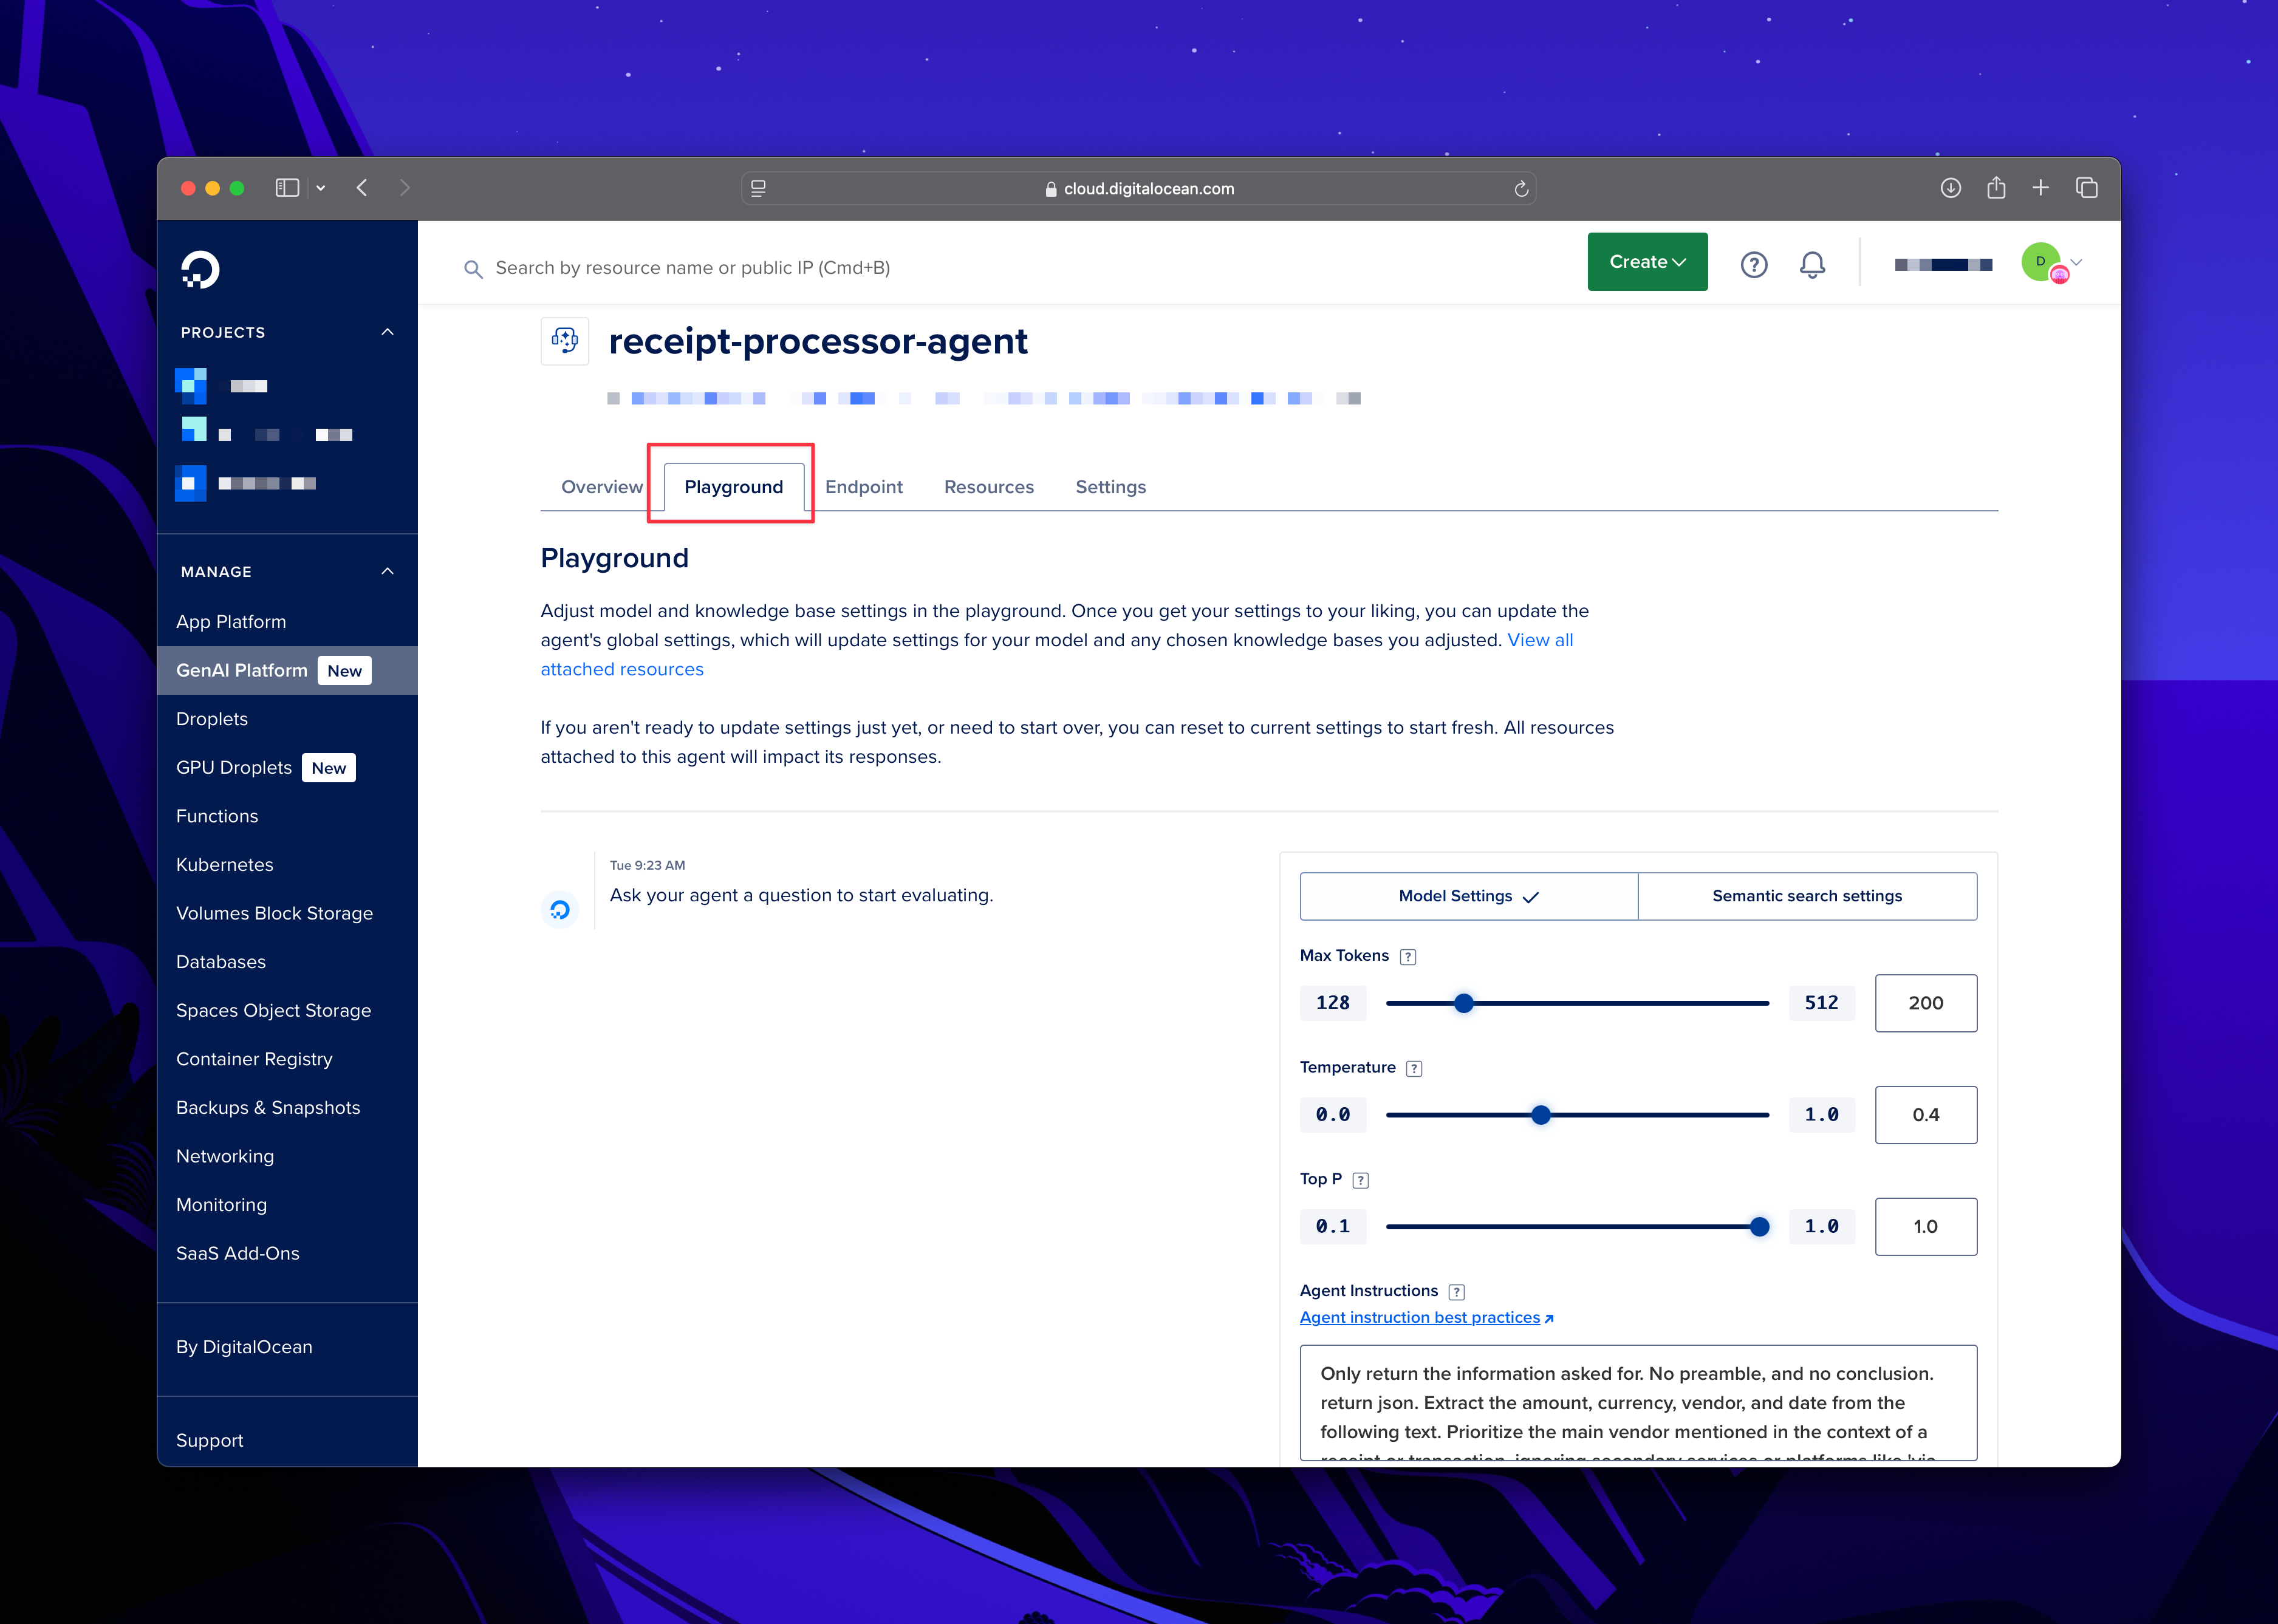Switch to Semantic search settings
Image resolution: width=2278 pixels, height=1624 pixels.
tap(1807, 896)
